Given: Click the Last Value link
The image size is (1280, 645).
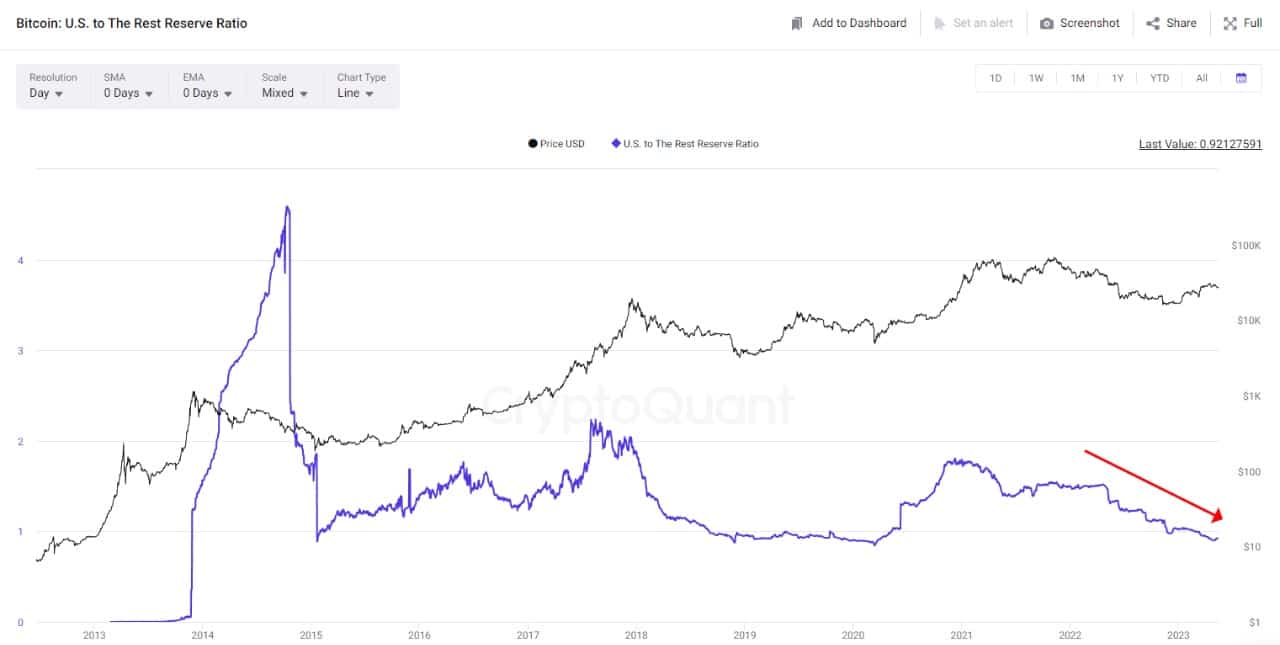Looking at the screenshot, I should 1200,144.
